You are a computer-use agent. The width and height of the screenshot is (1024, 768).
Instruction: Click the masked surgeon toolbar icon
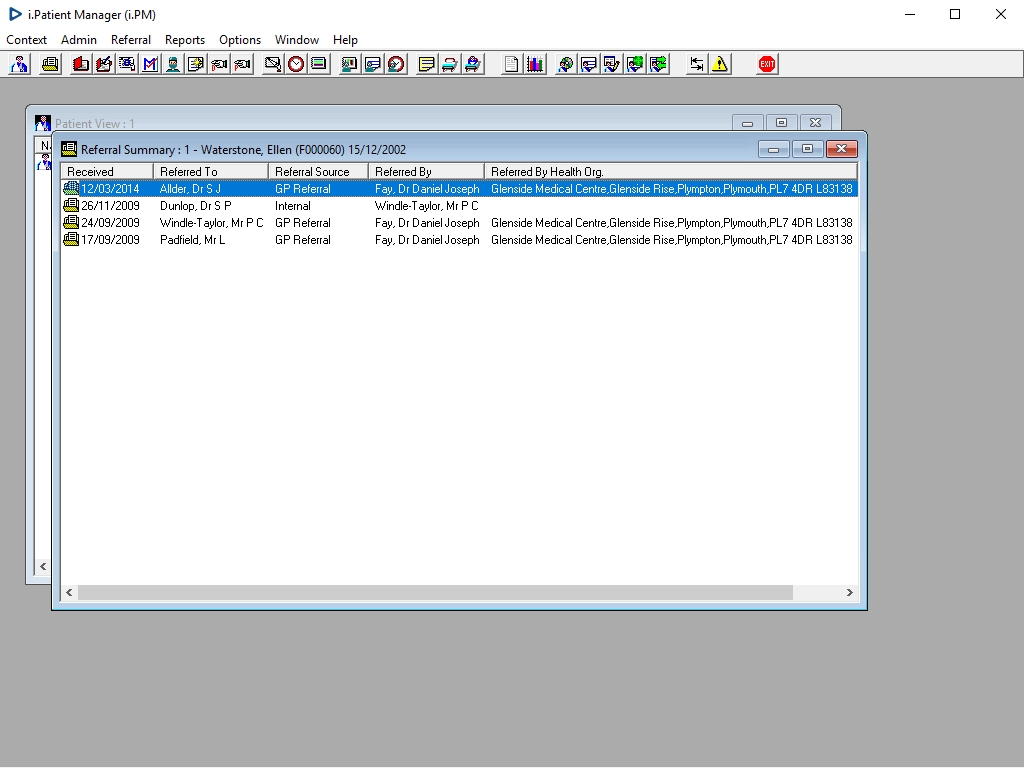[x=172, y=64]
